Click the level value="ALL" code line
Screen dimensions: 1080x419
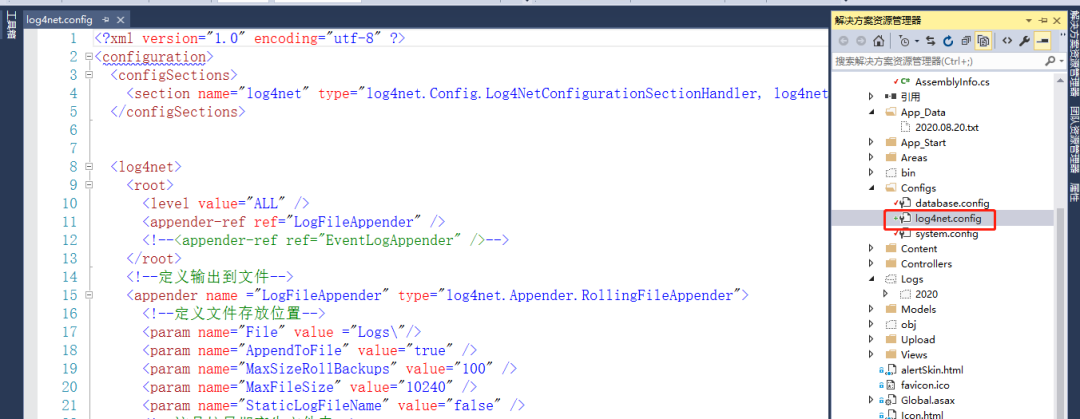(226, 203)
